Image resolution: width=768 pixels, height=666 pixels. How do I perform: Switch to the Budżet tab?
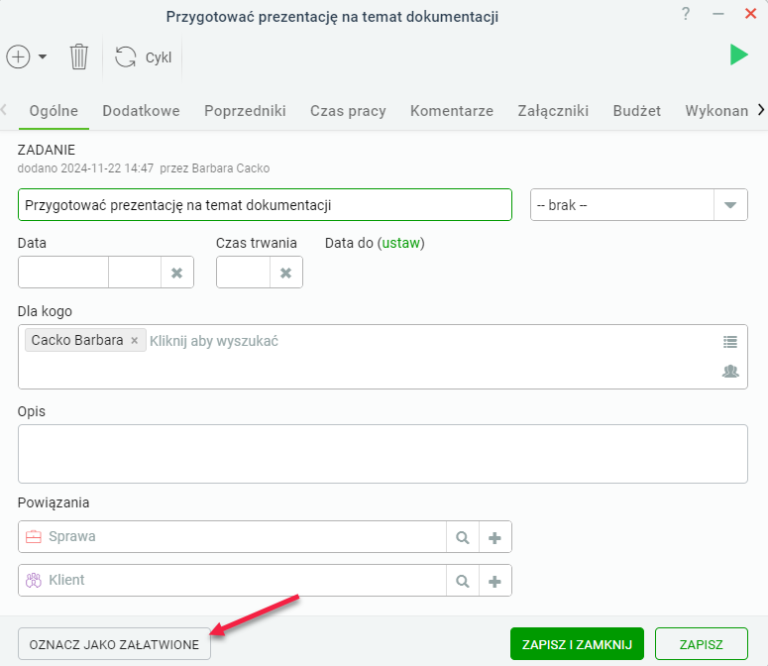pos(637,111)
